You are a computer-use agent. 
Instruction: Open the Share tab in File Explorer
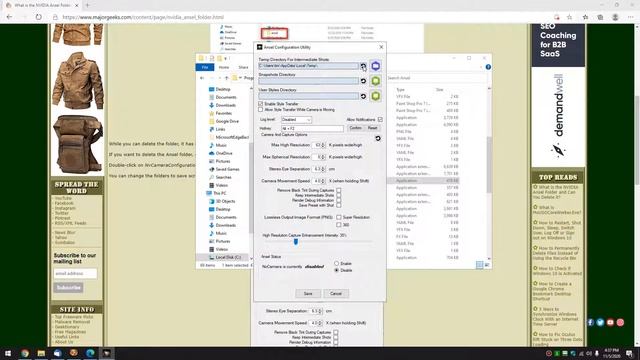tap(243, 67)
